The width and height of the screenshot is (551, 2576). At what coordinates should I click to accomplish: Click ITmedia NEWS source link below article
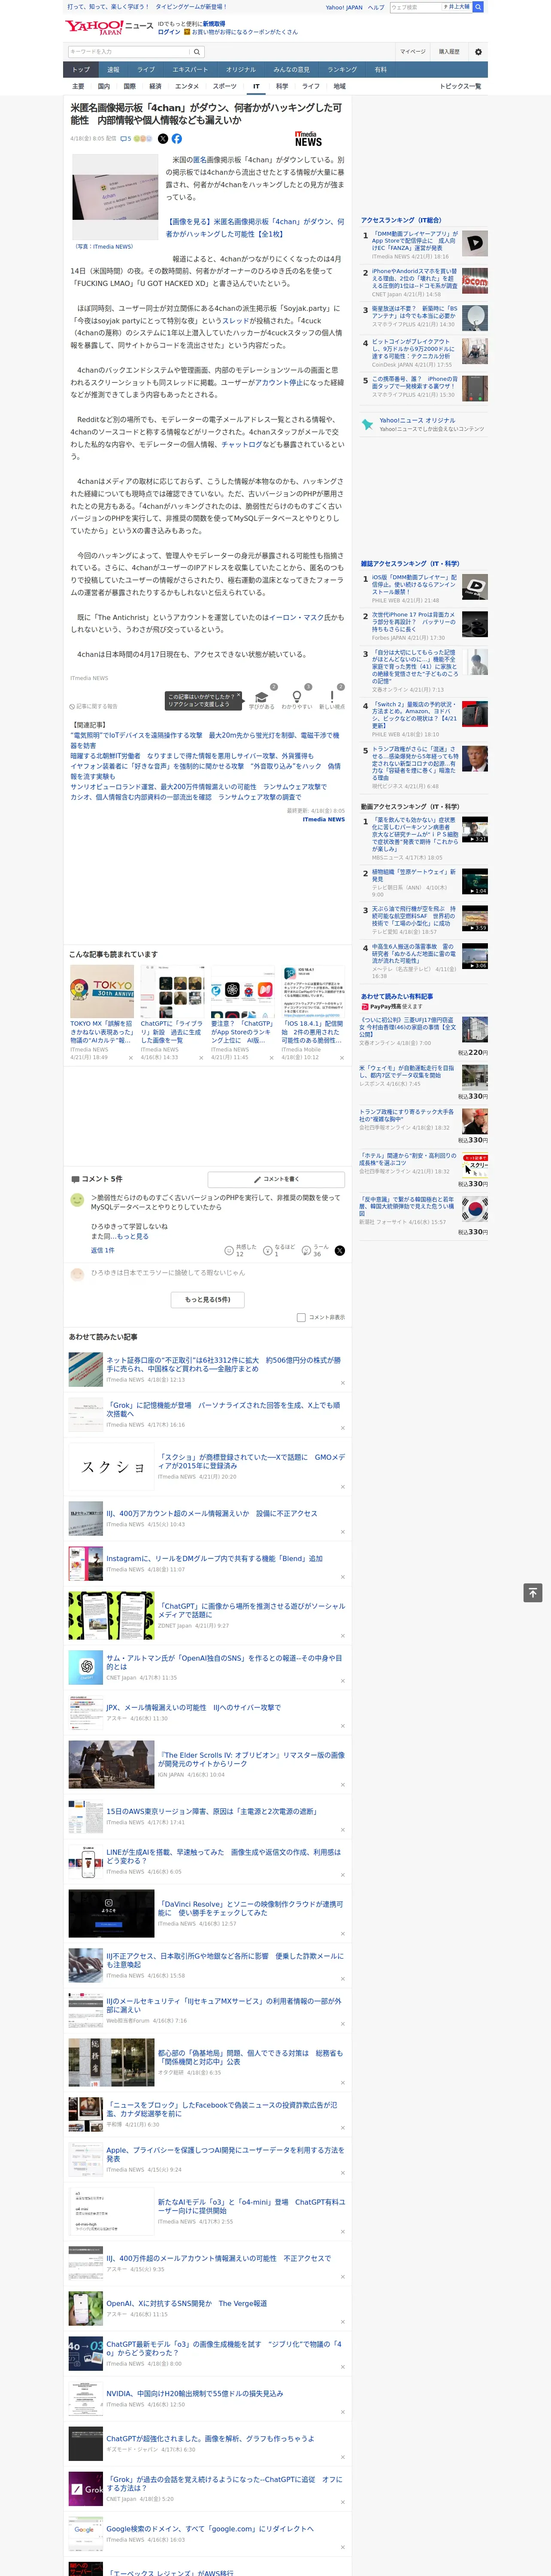[323, 819]
